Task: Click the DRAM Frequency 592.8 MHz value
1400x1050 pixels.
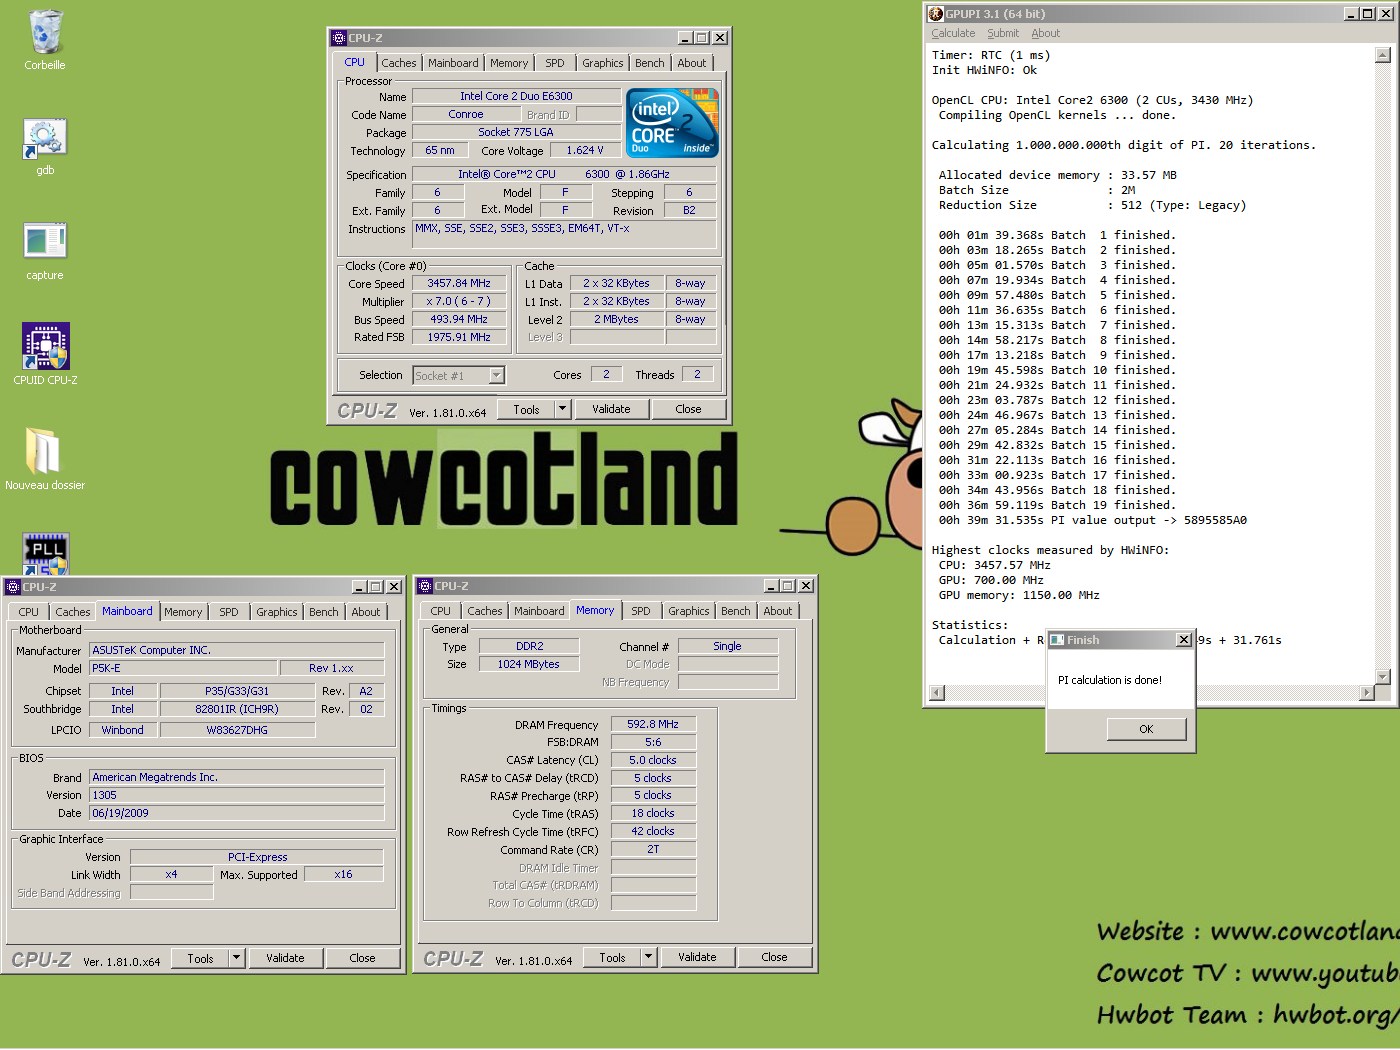Action: [x=653, y=725]
